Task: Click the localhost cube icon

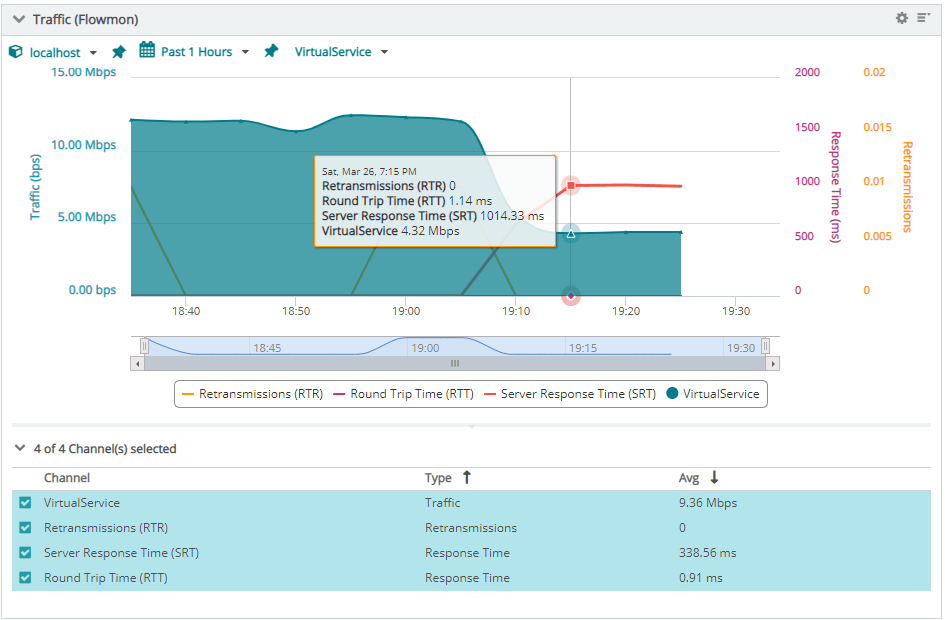Action: [15, 52]
